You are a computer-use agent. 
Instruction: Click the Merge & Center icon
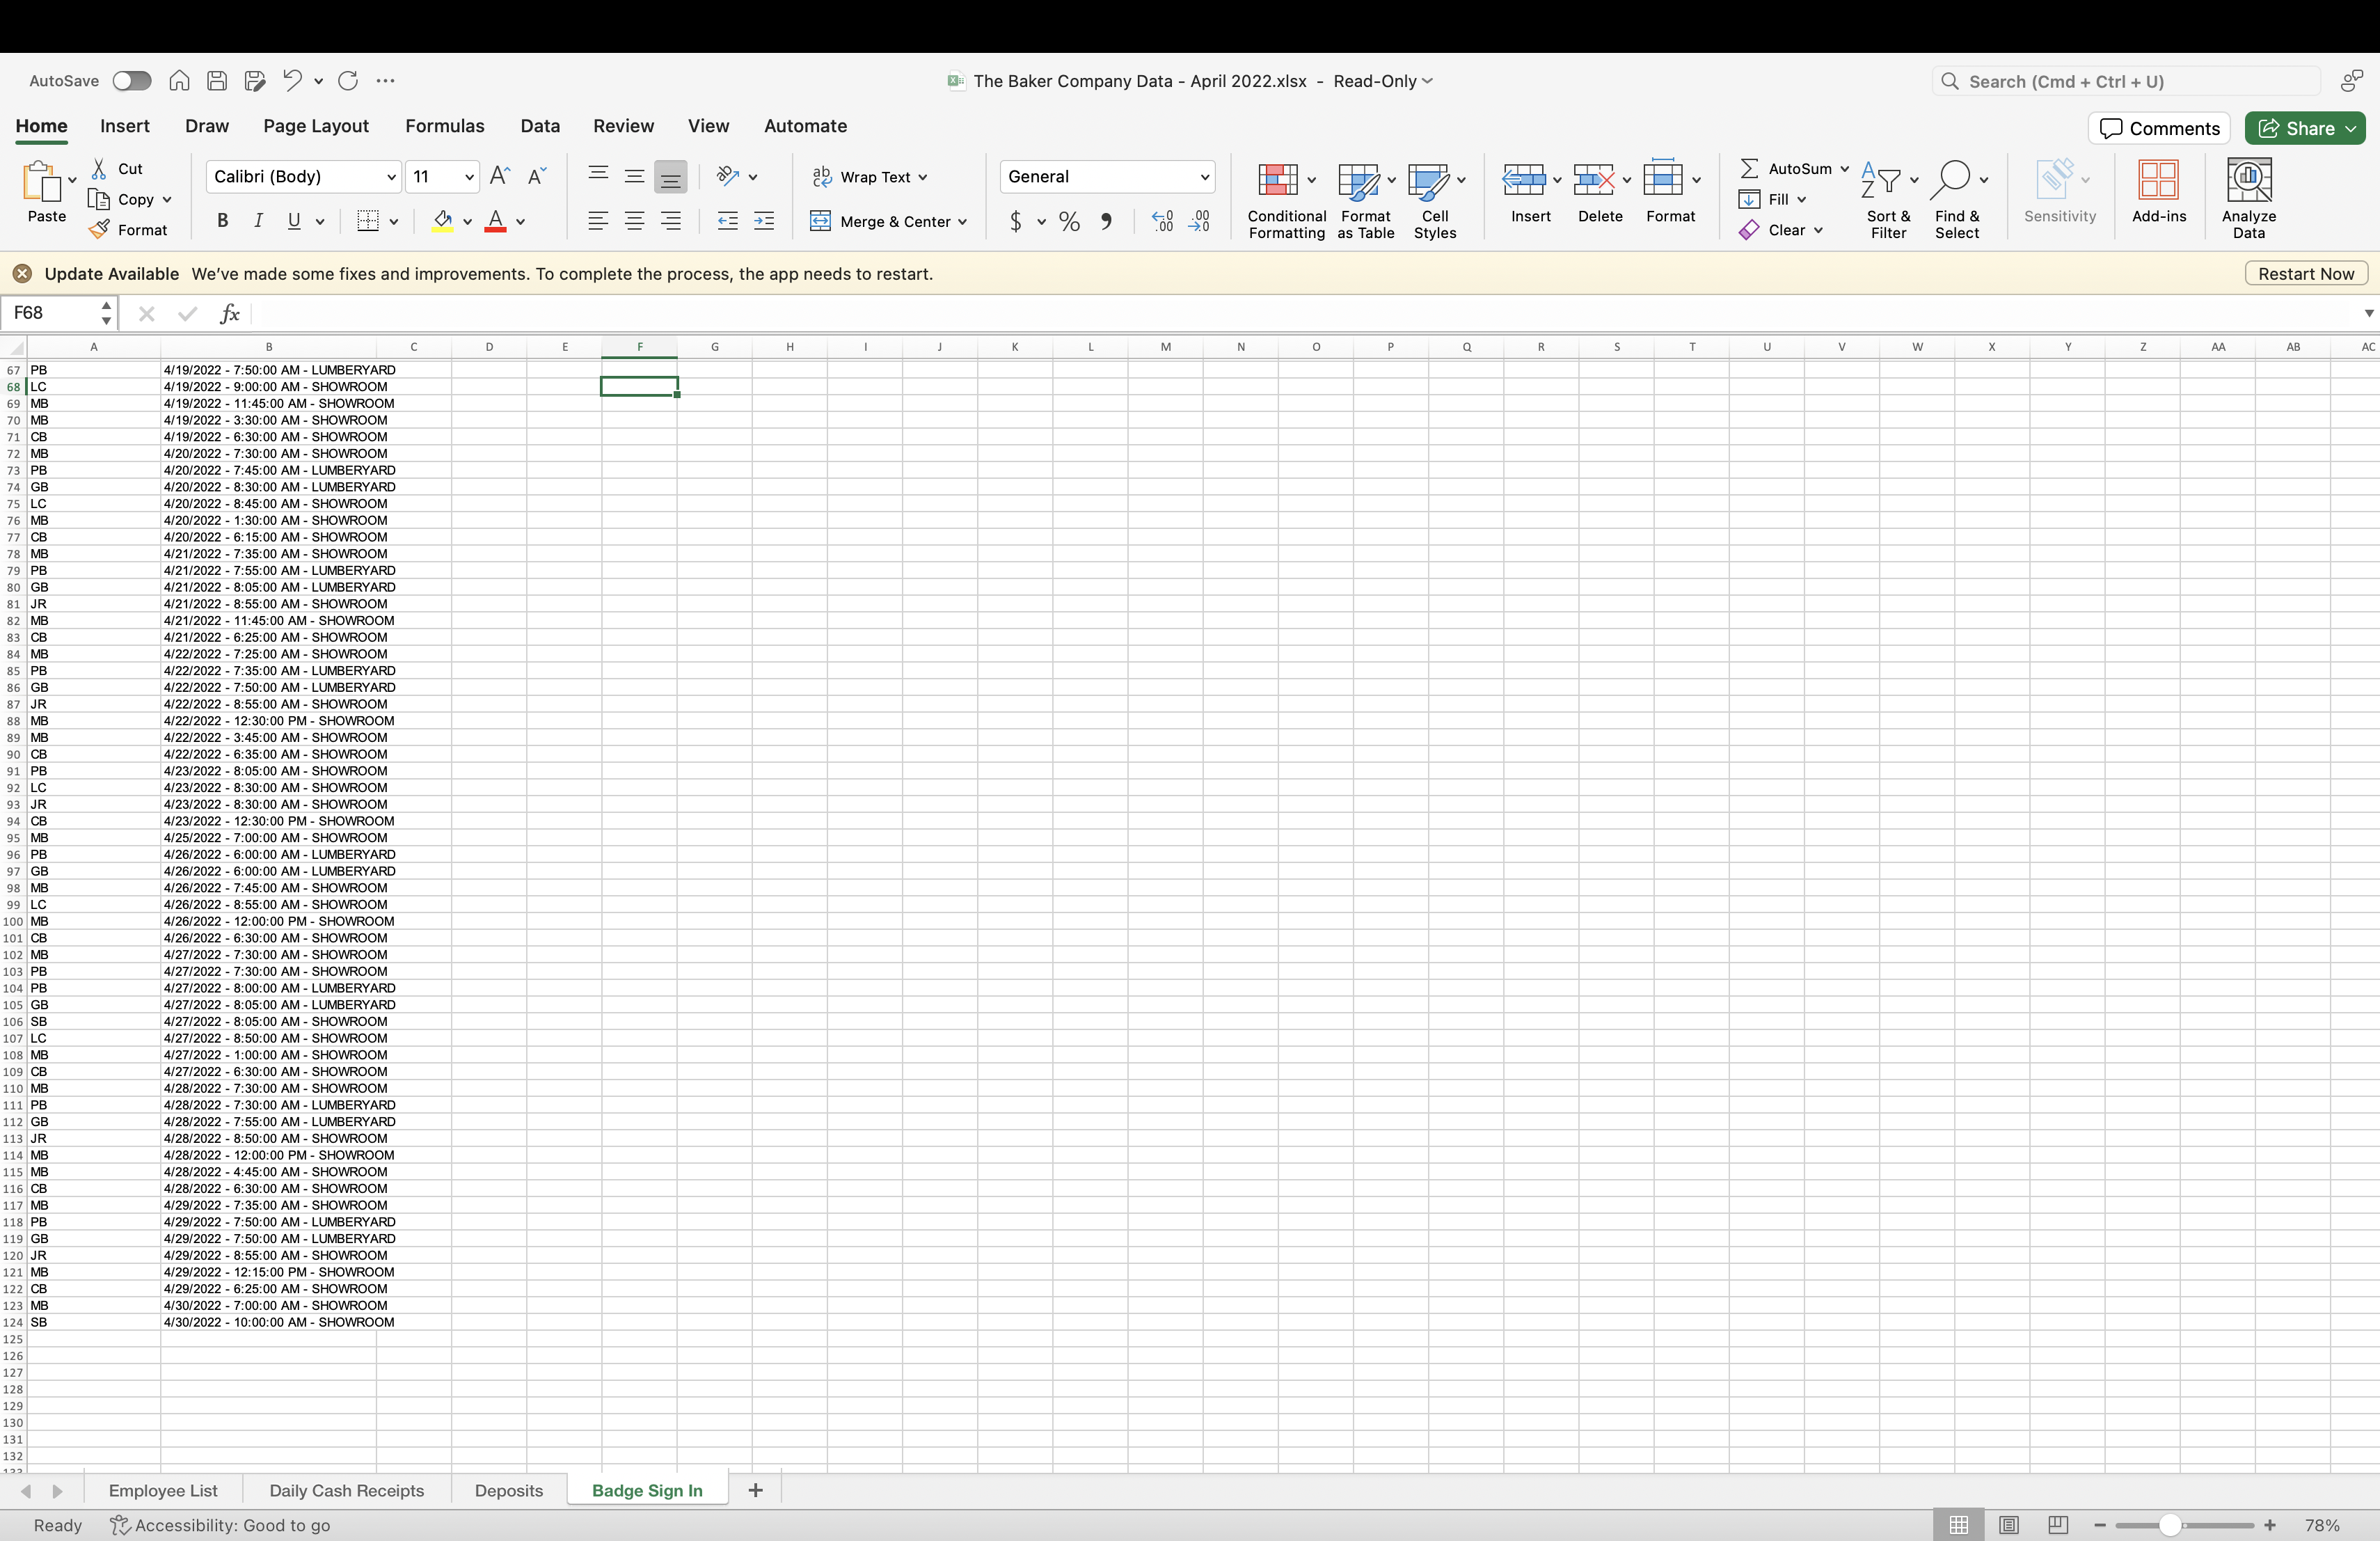coord(820,221)
